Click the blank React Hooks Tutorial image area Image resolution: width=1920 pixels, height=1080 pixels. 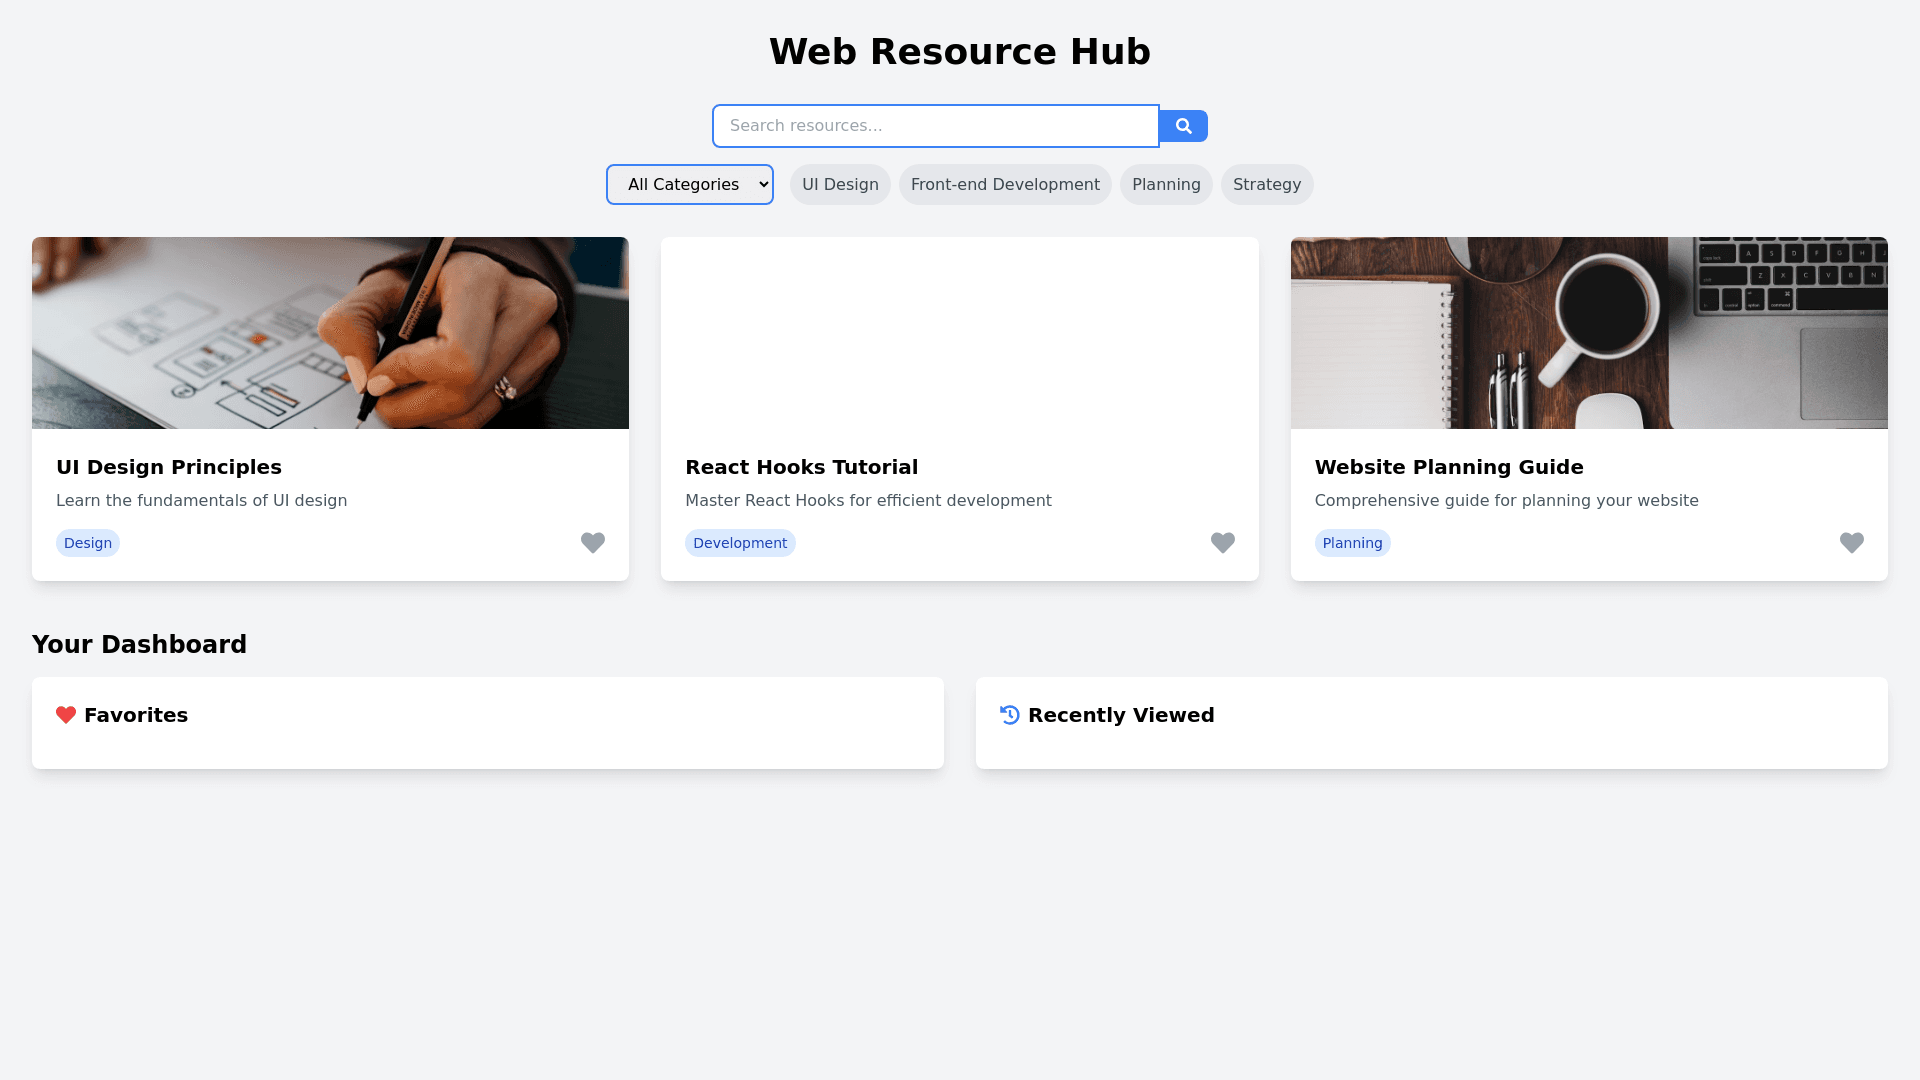coord(959,333)
